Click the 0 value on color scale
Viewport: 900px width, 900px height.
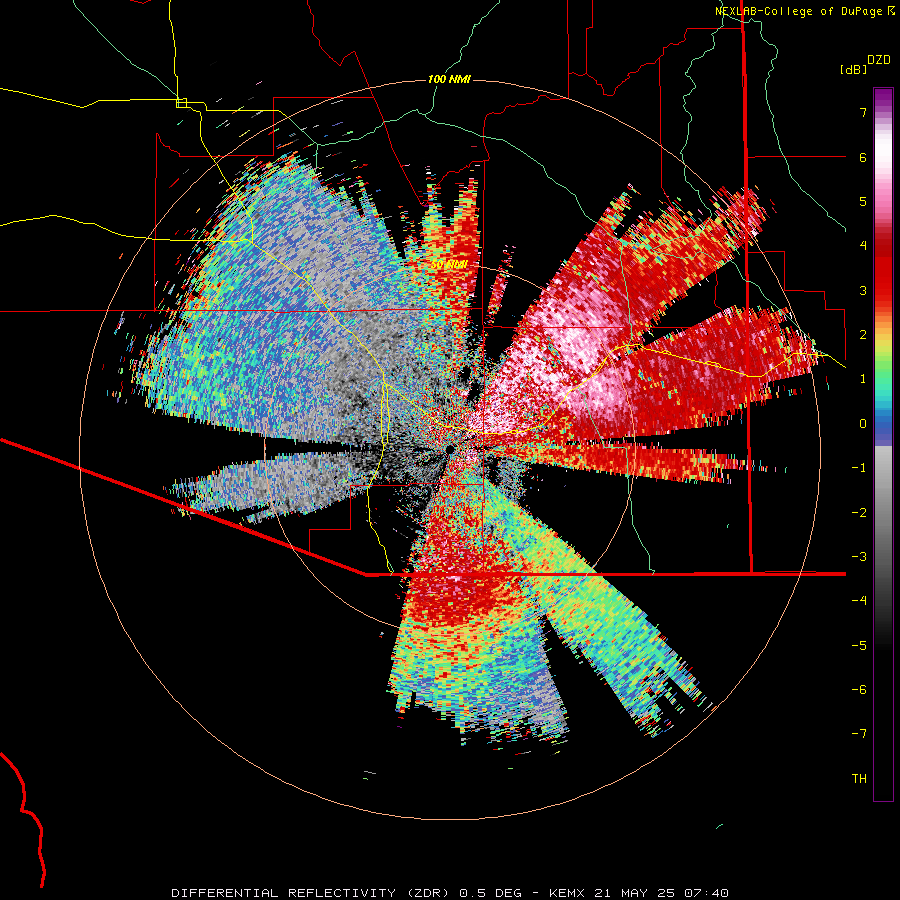tap(863, 423)
